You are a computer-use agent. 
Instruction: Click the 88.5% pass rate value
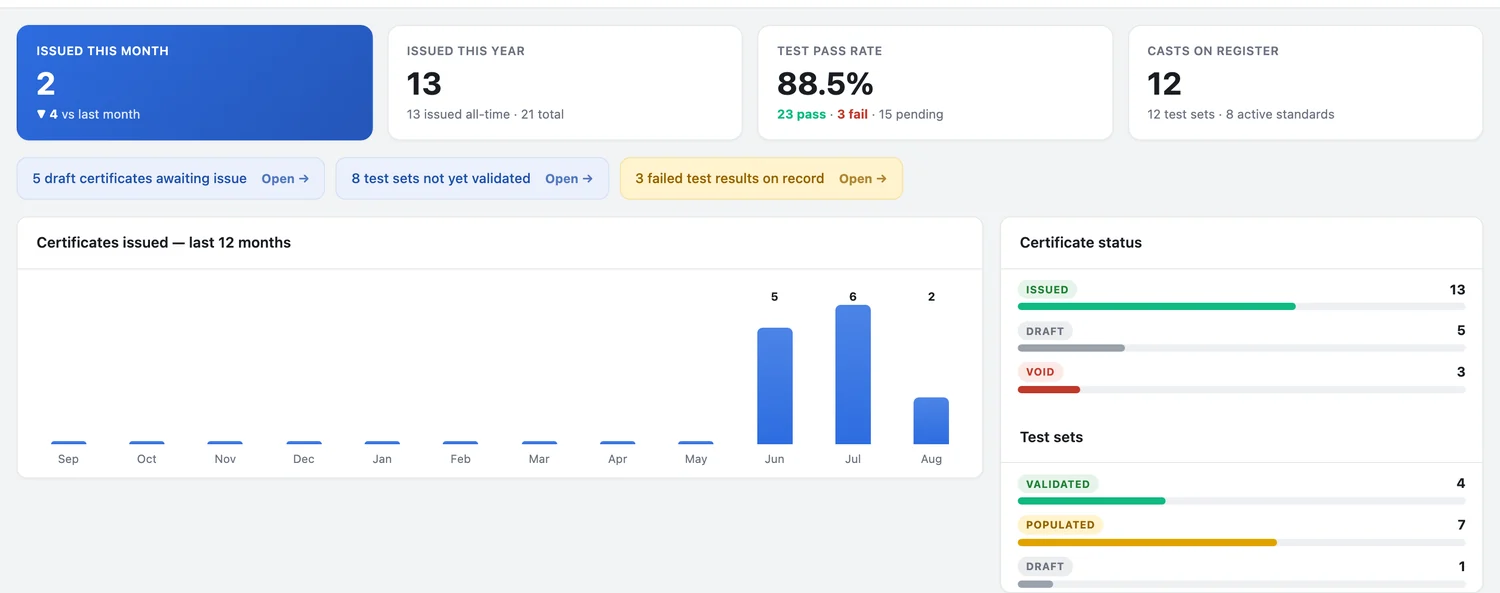click(x=825, y=83)
